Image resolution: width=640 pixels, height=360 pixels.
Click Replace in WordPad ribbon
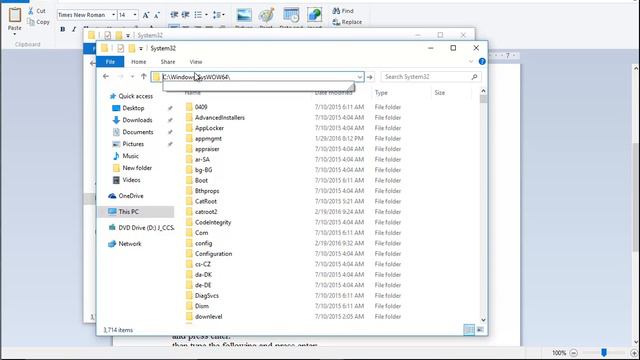[x=347, y=22]
